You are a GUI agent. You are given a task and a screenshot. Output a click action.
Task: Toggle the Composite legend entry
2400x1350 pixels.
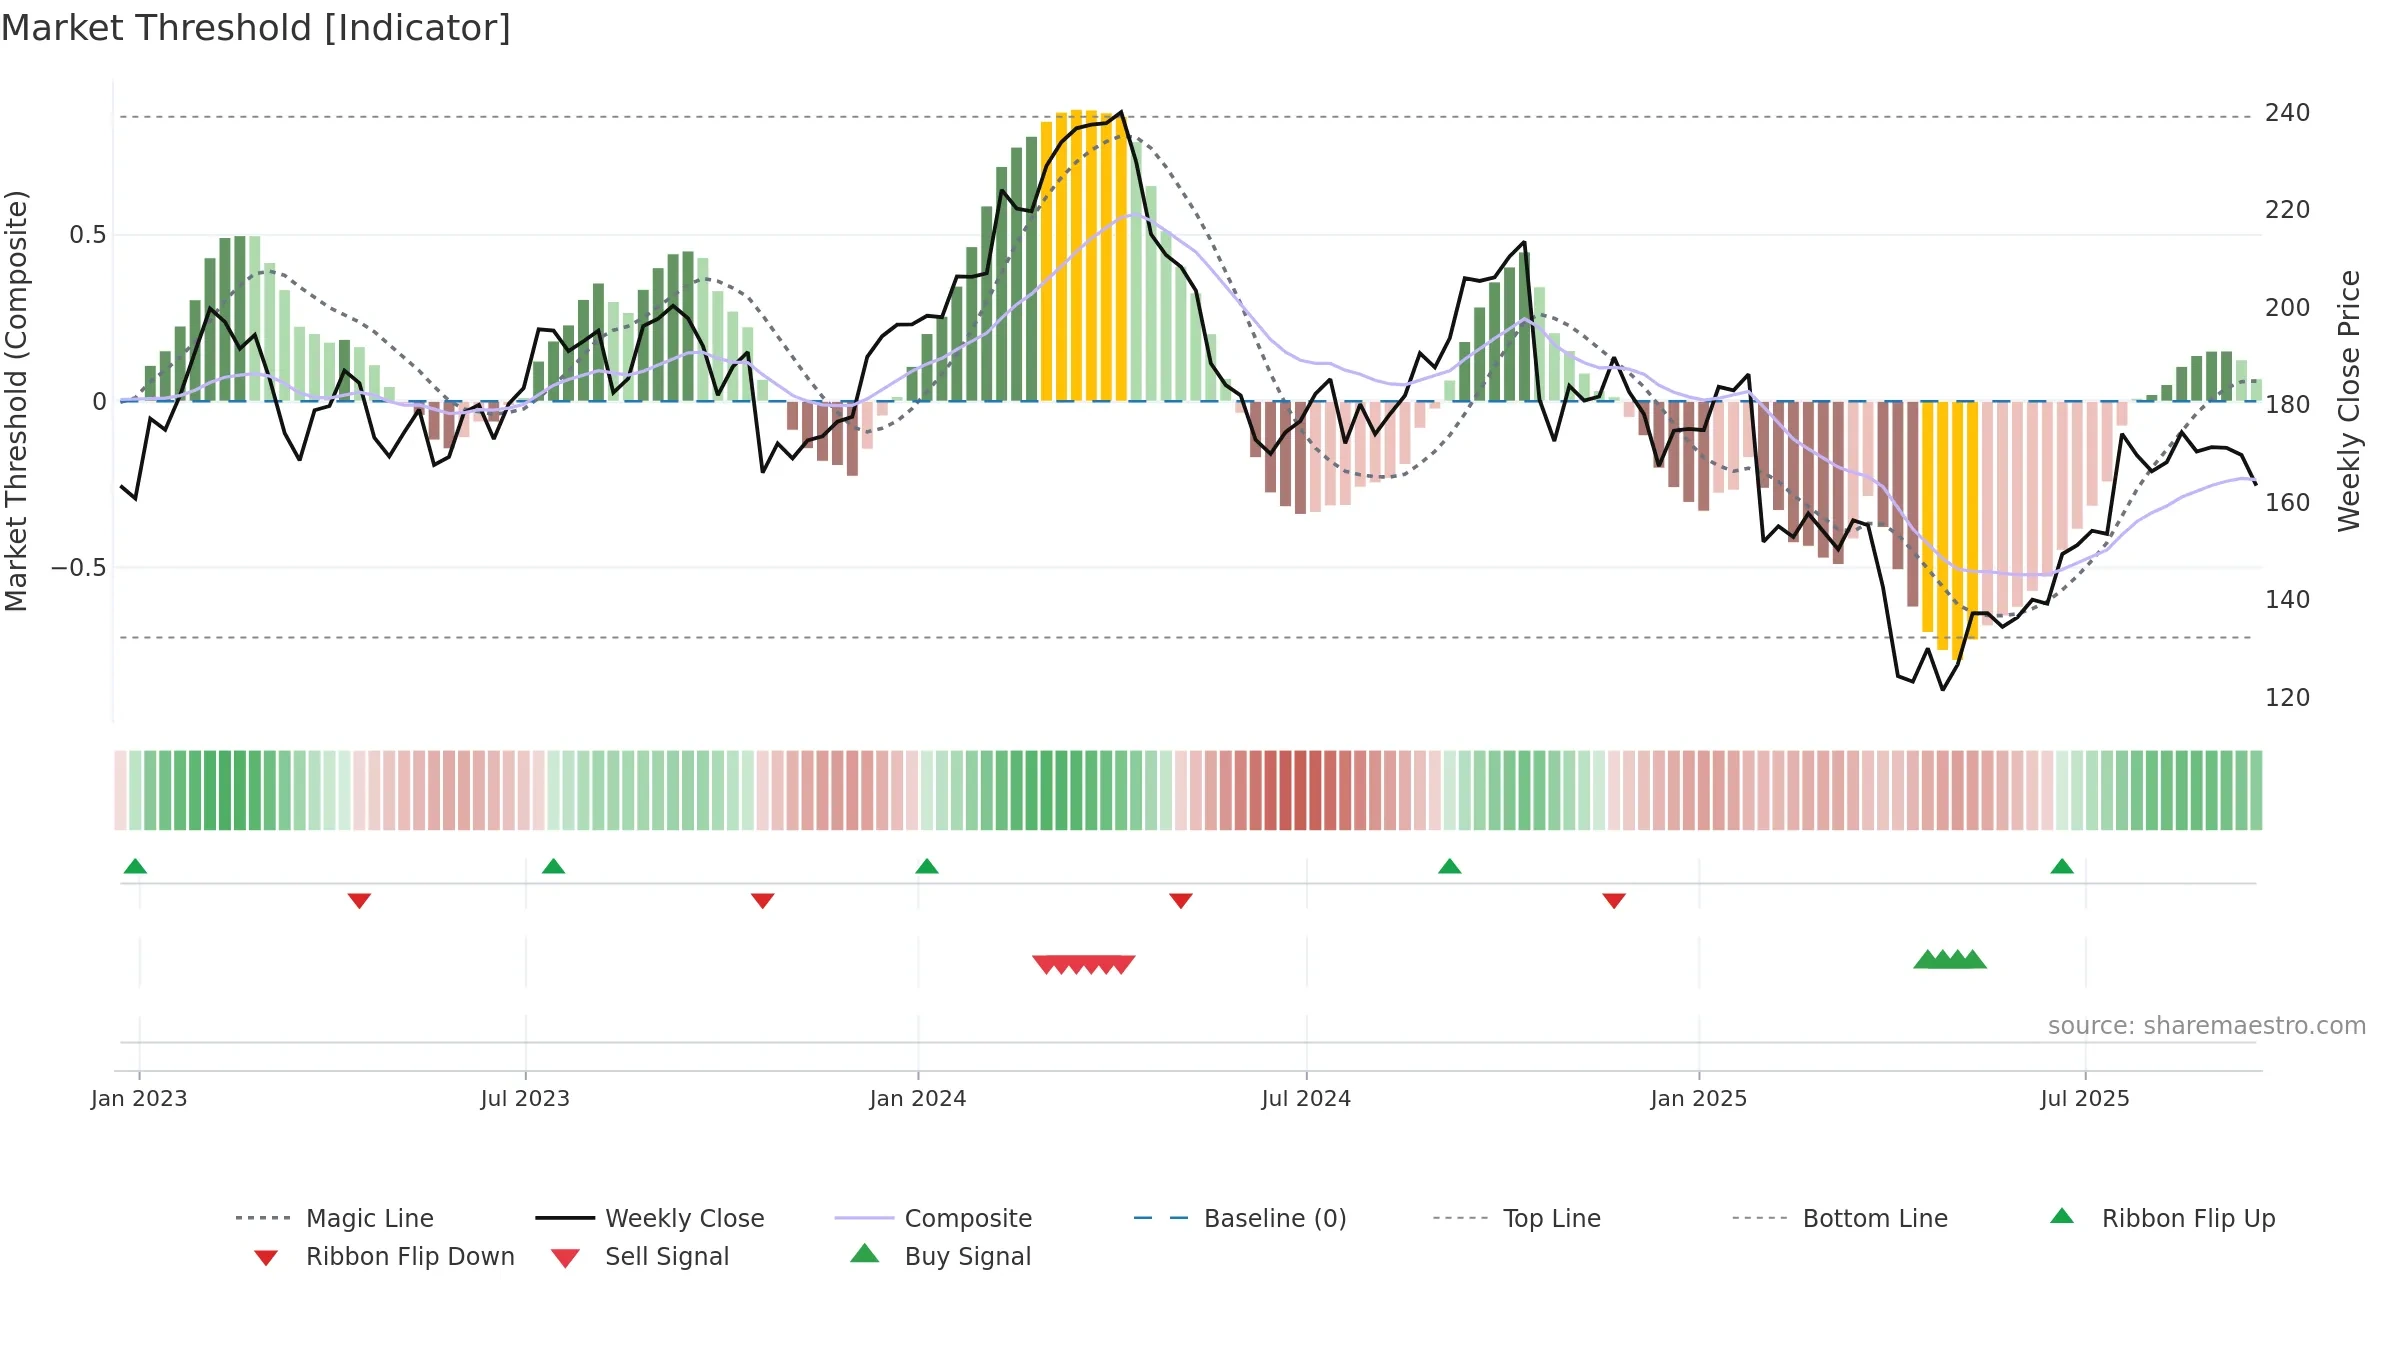933,1218
